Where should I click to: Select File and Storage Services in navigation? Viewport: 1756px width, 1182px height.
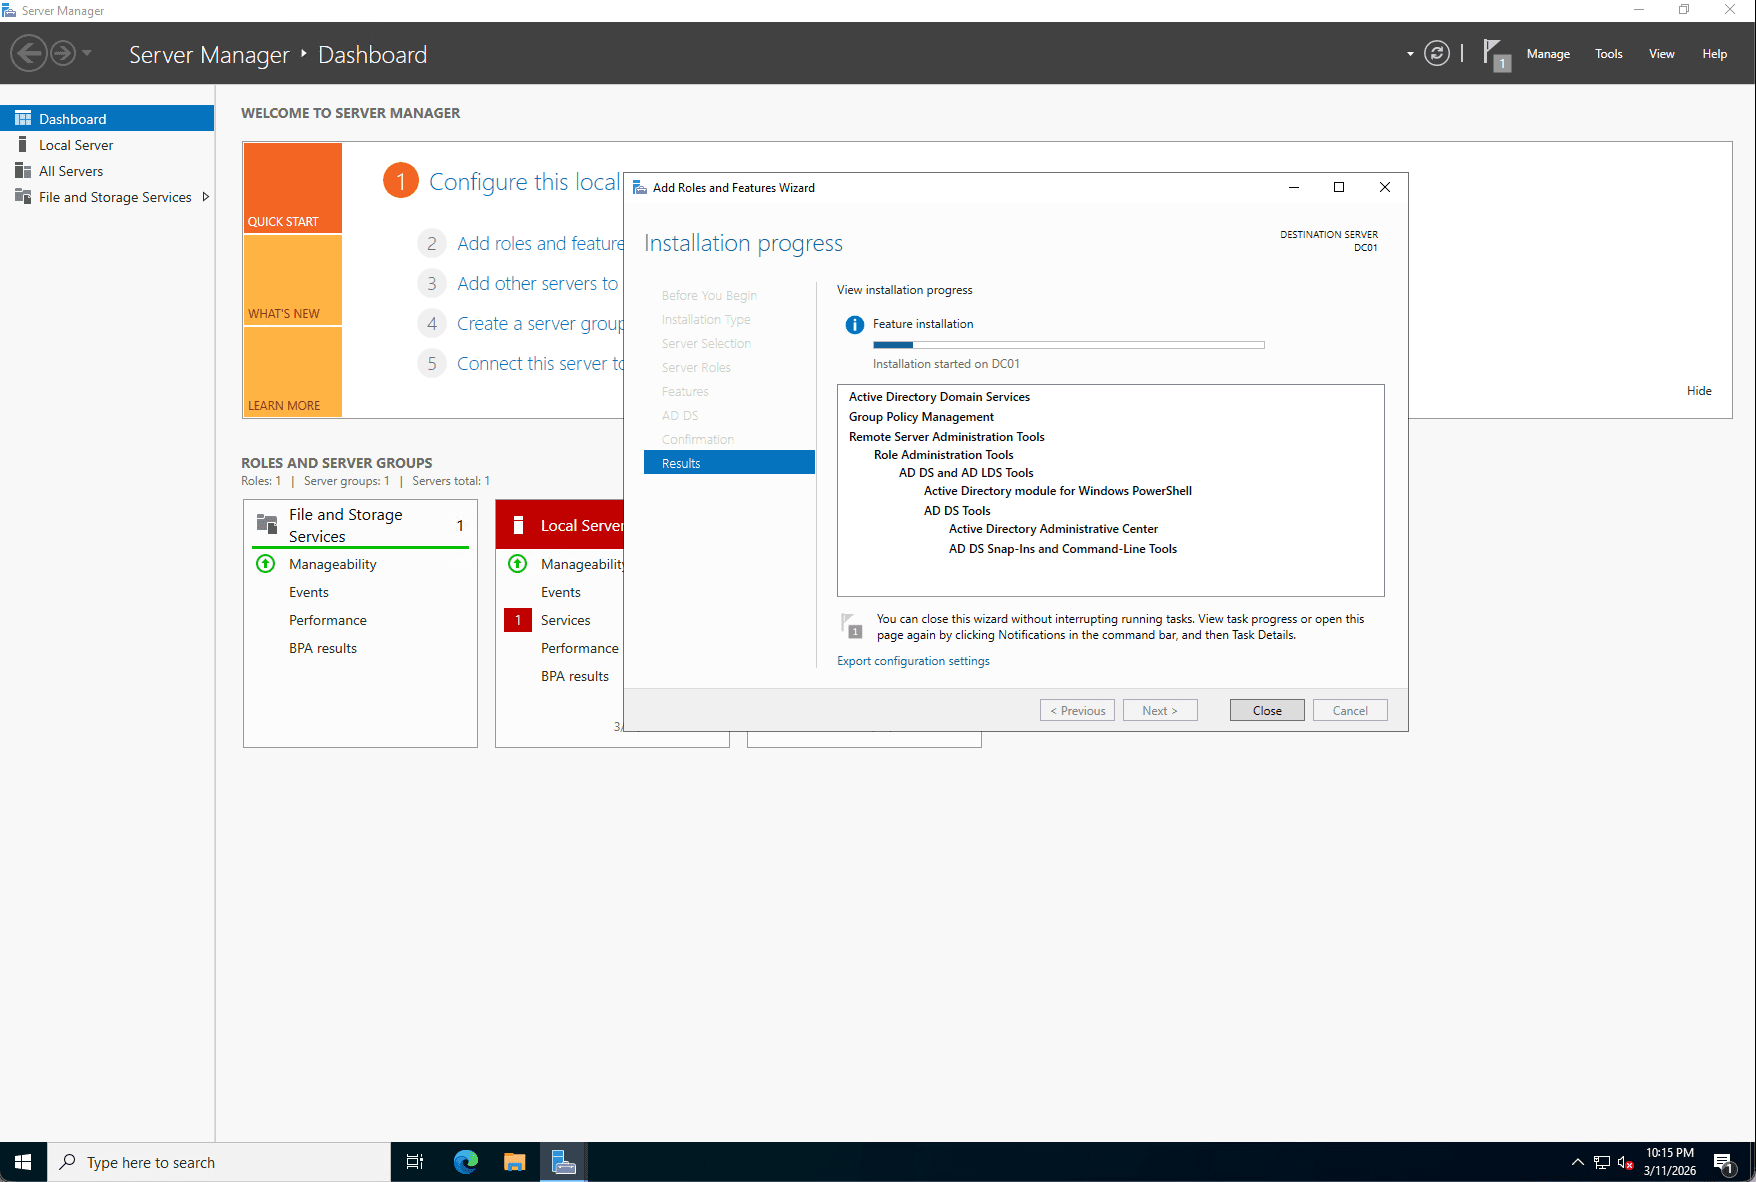[107, 197]
